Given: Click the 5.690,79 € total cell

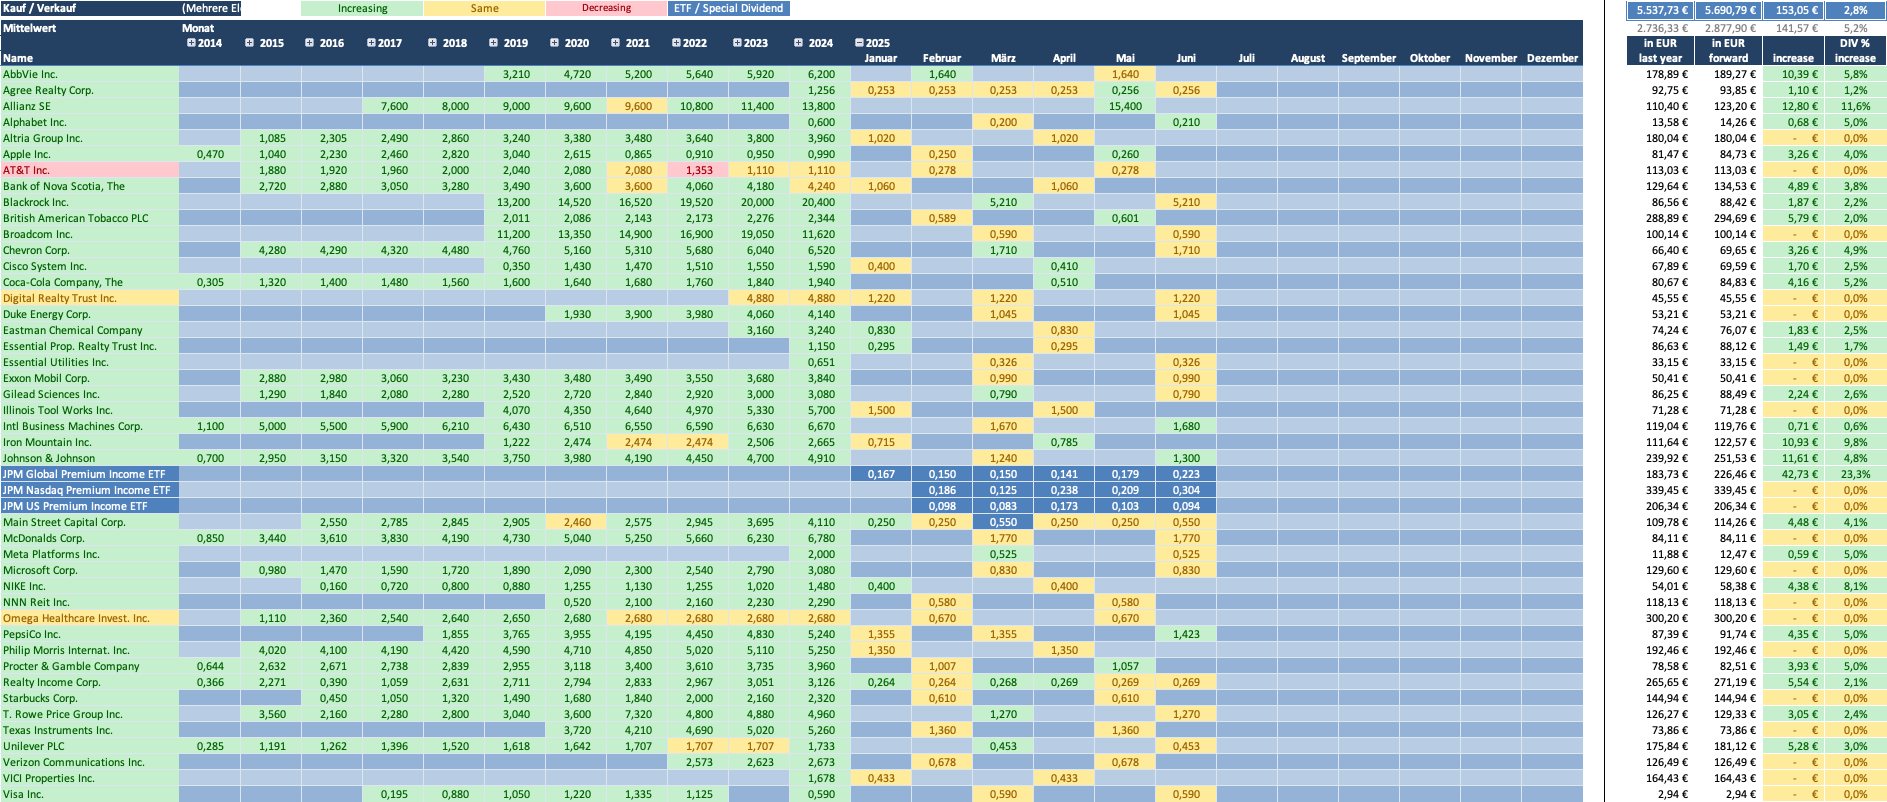Looking at the screenshot, I should pos(1728,10).
